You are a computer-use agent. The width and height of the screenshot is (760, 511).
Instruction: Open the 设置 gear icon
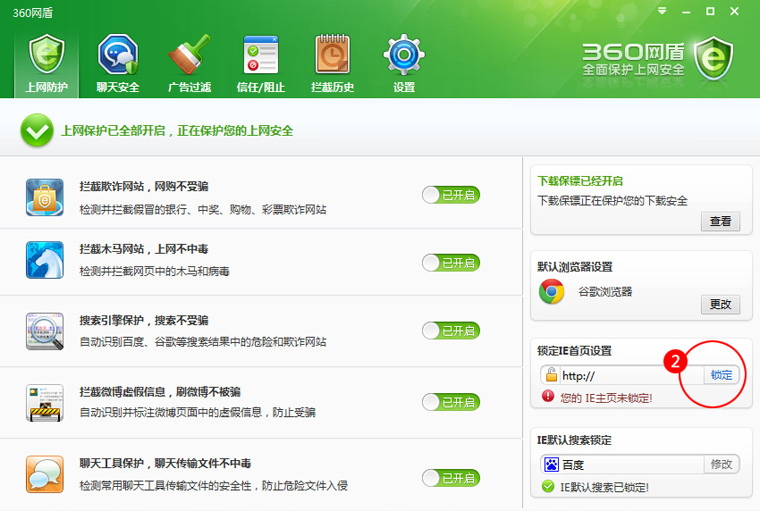[x=403, y=63]
